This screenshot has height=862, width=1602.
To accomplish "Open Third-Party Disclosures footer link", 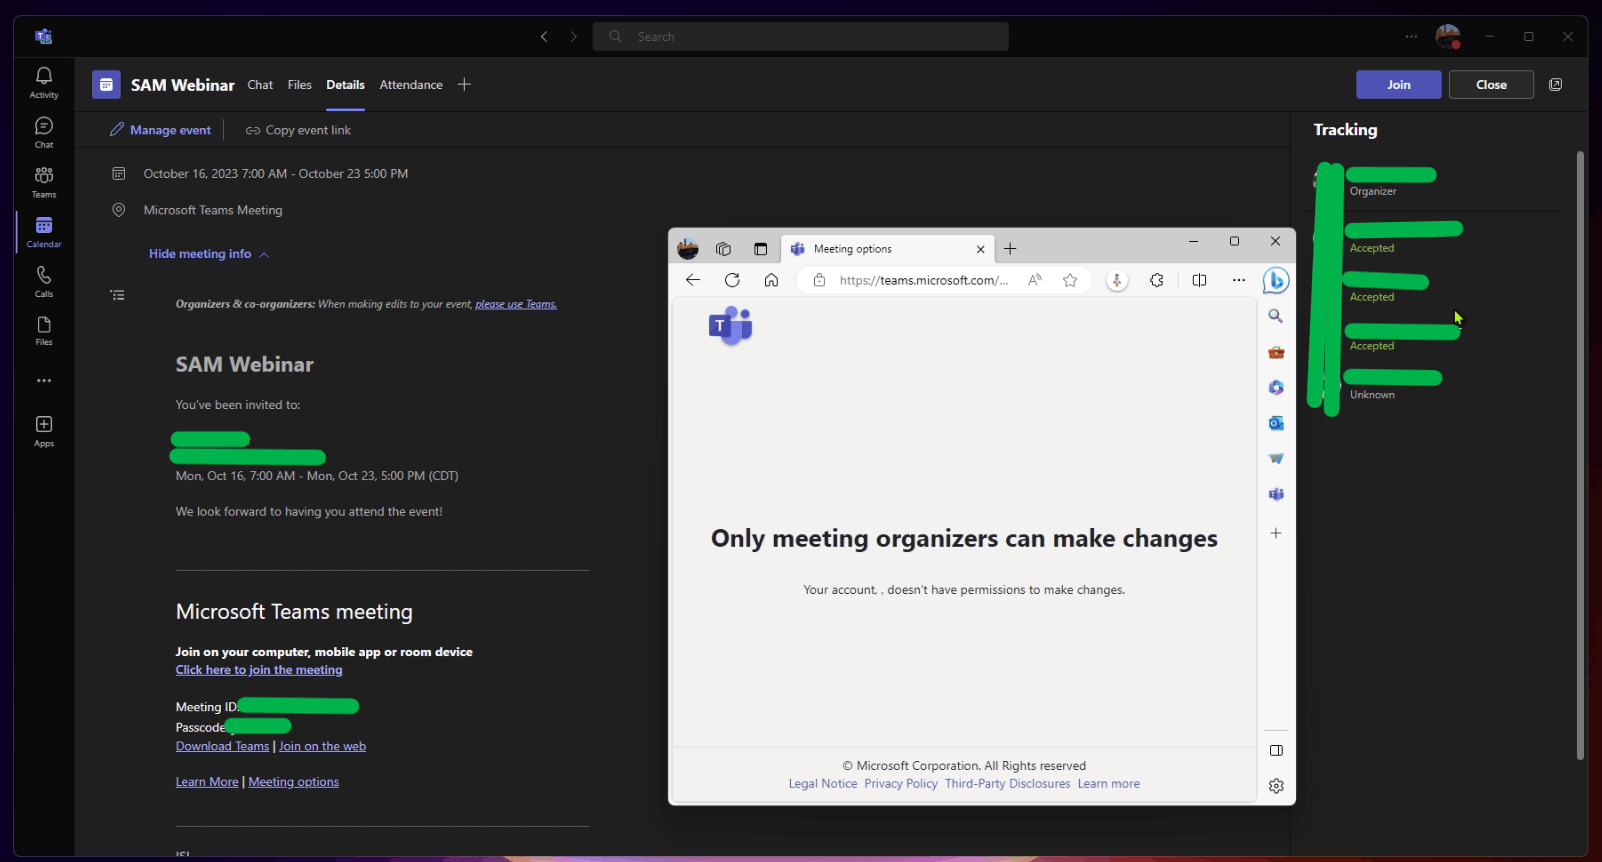I will pos(1007,784).
